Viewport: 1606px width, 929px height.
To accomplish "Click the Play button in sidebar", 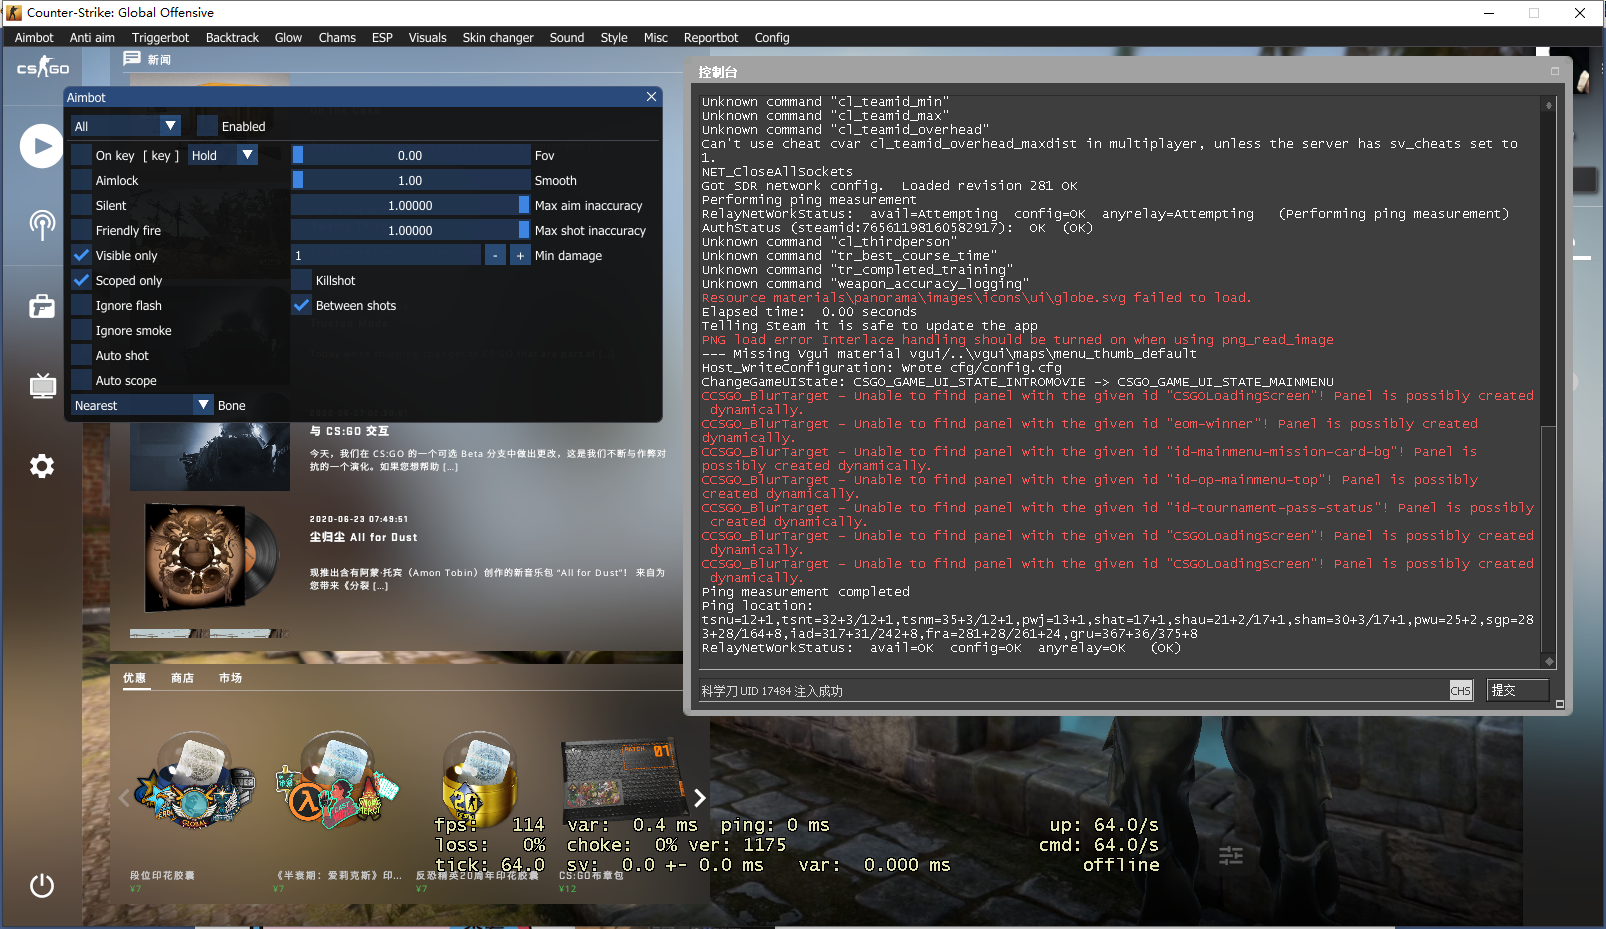I will pos(42,146).
